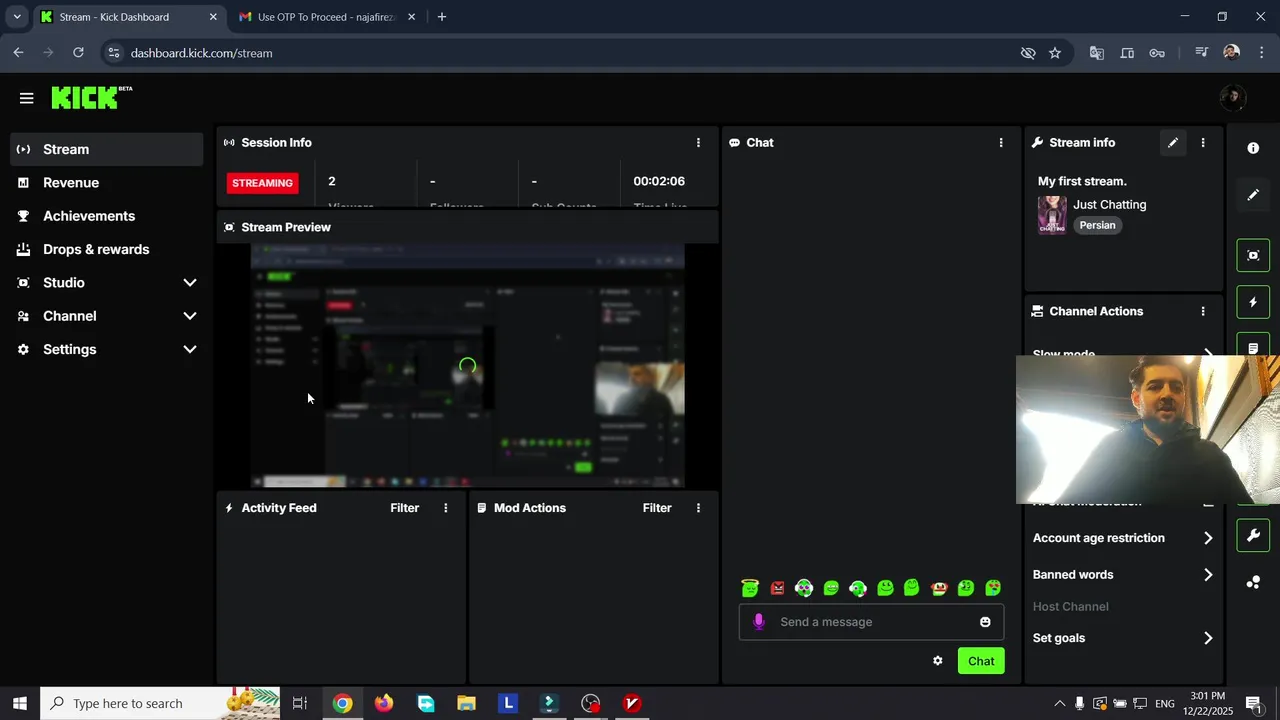Viewport: 1280px width, 720px height.
Task: Click the three-dots cluster icon in right rail
Action: 1253,582
